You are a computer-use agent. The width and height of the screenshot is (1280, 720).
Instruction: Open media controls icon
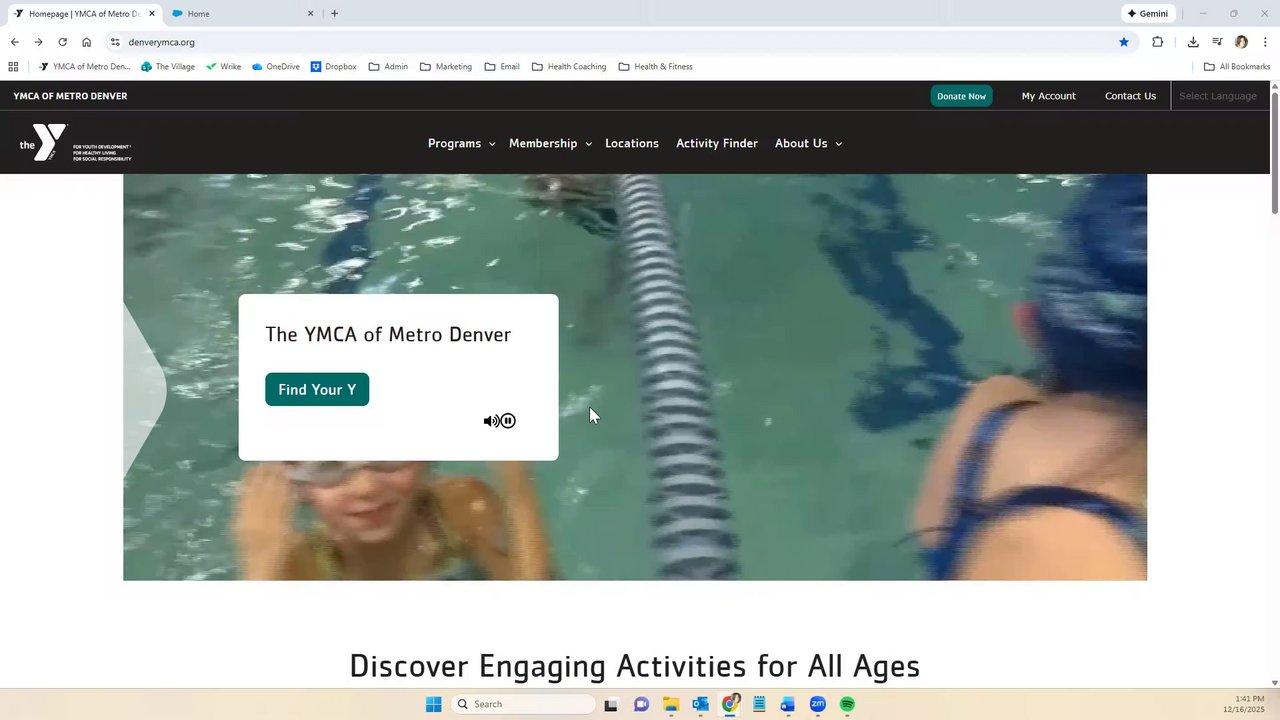1217,42
